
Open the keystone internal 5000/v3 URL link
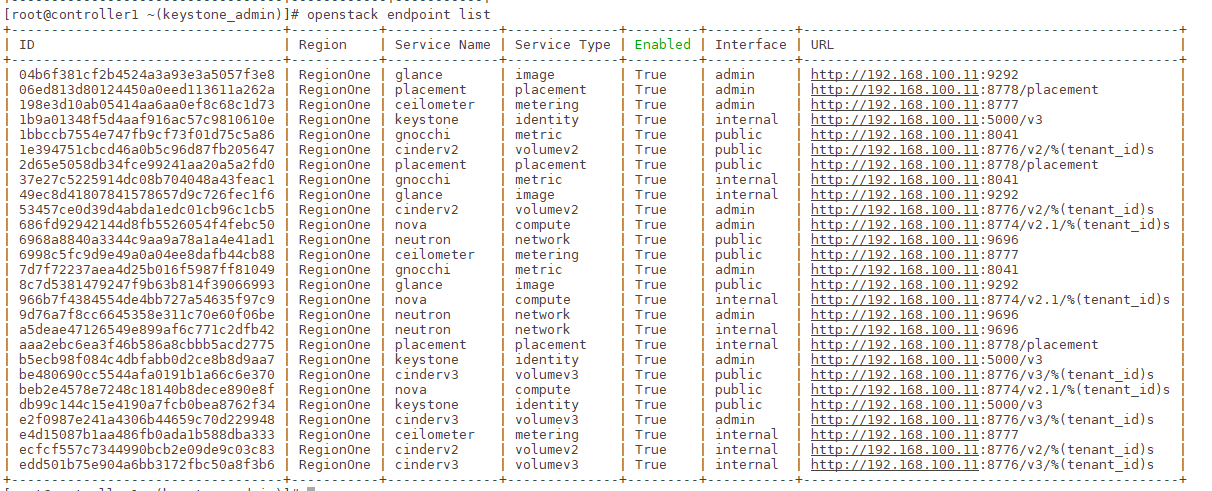(x=894, y=120)
